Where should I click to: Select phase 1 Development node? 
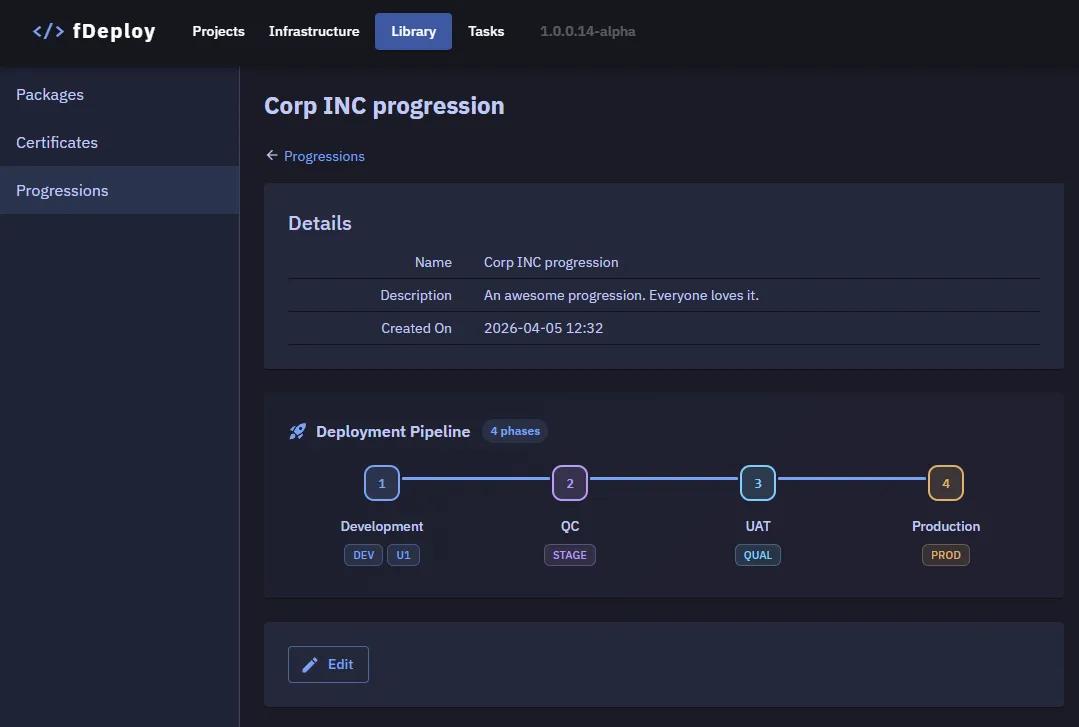click(x=382, y=483)
